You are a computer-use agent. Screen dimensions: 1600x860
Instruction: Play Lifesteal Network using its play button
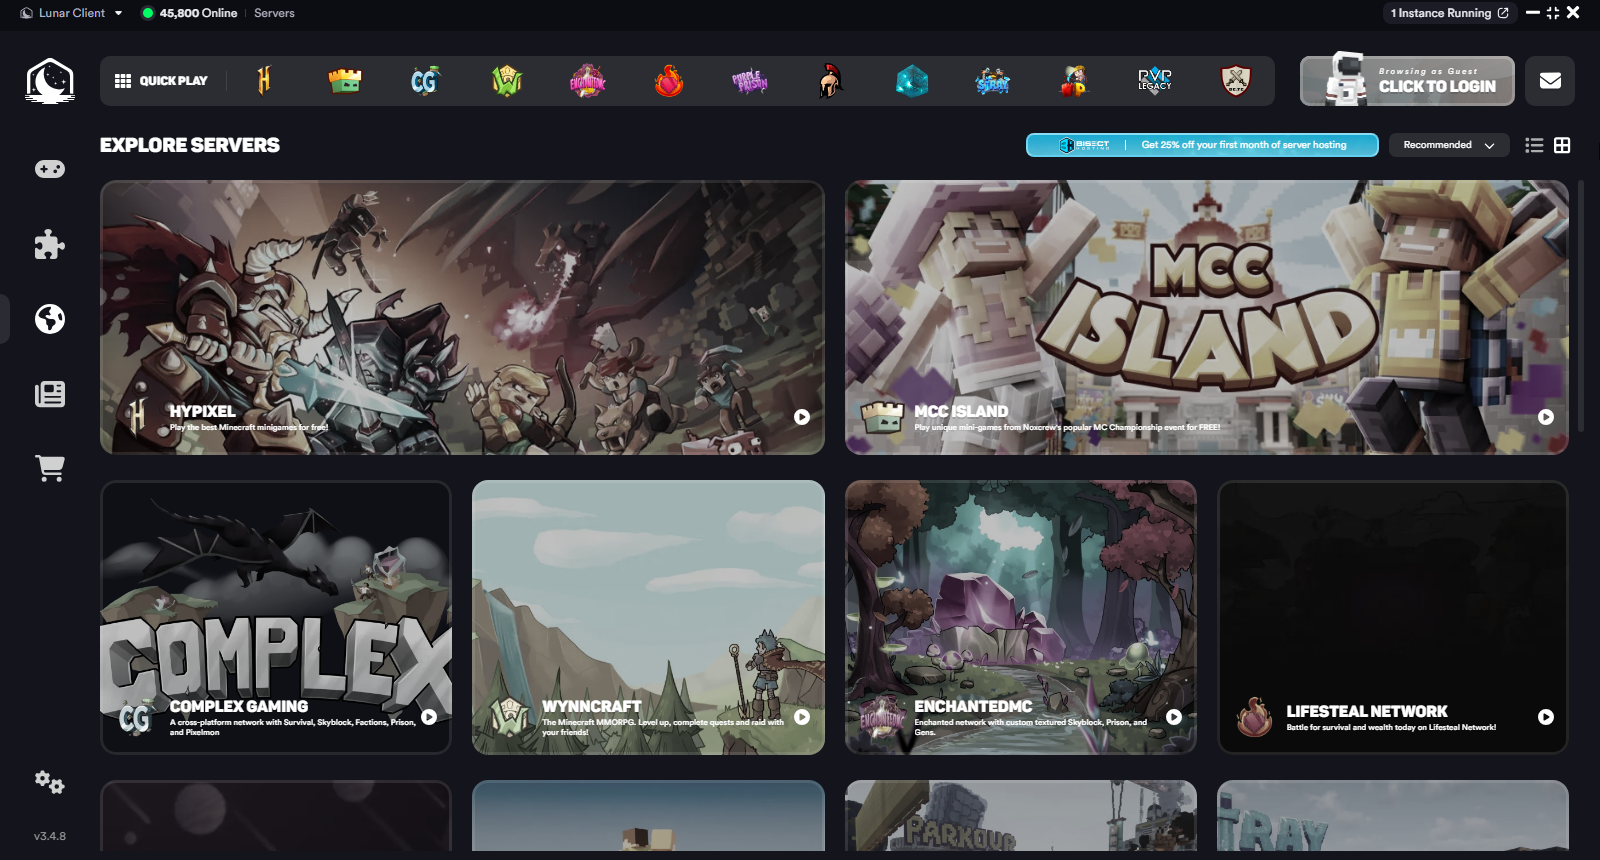(x=1546, y=717)
